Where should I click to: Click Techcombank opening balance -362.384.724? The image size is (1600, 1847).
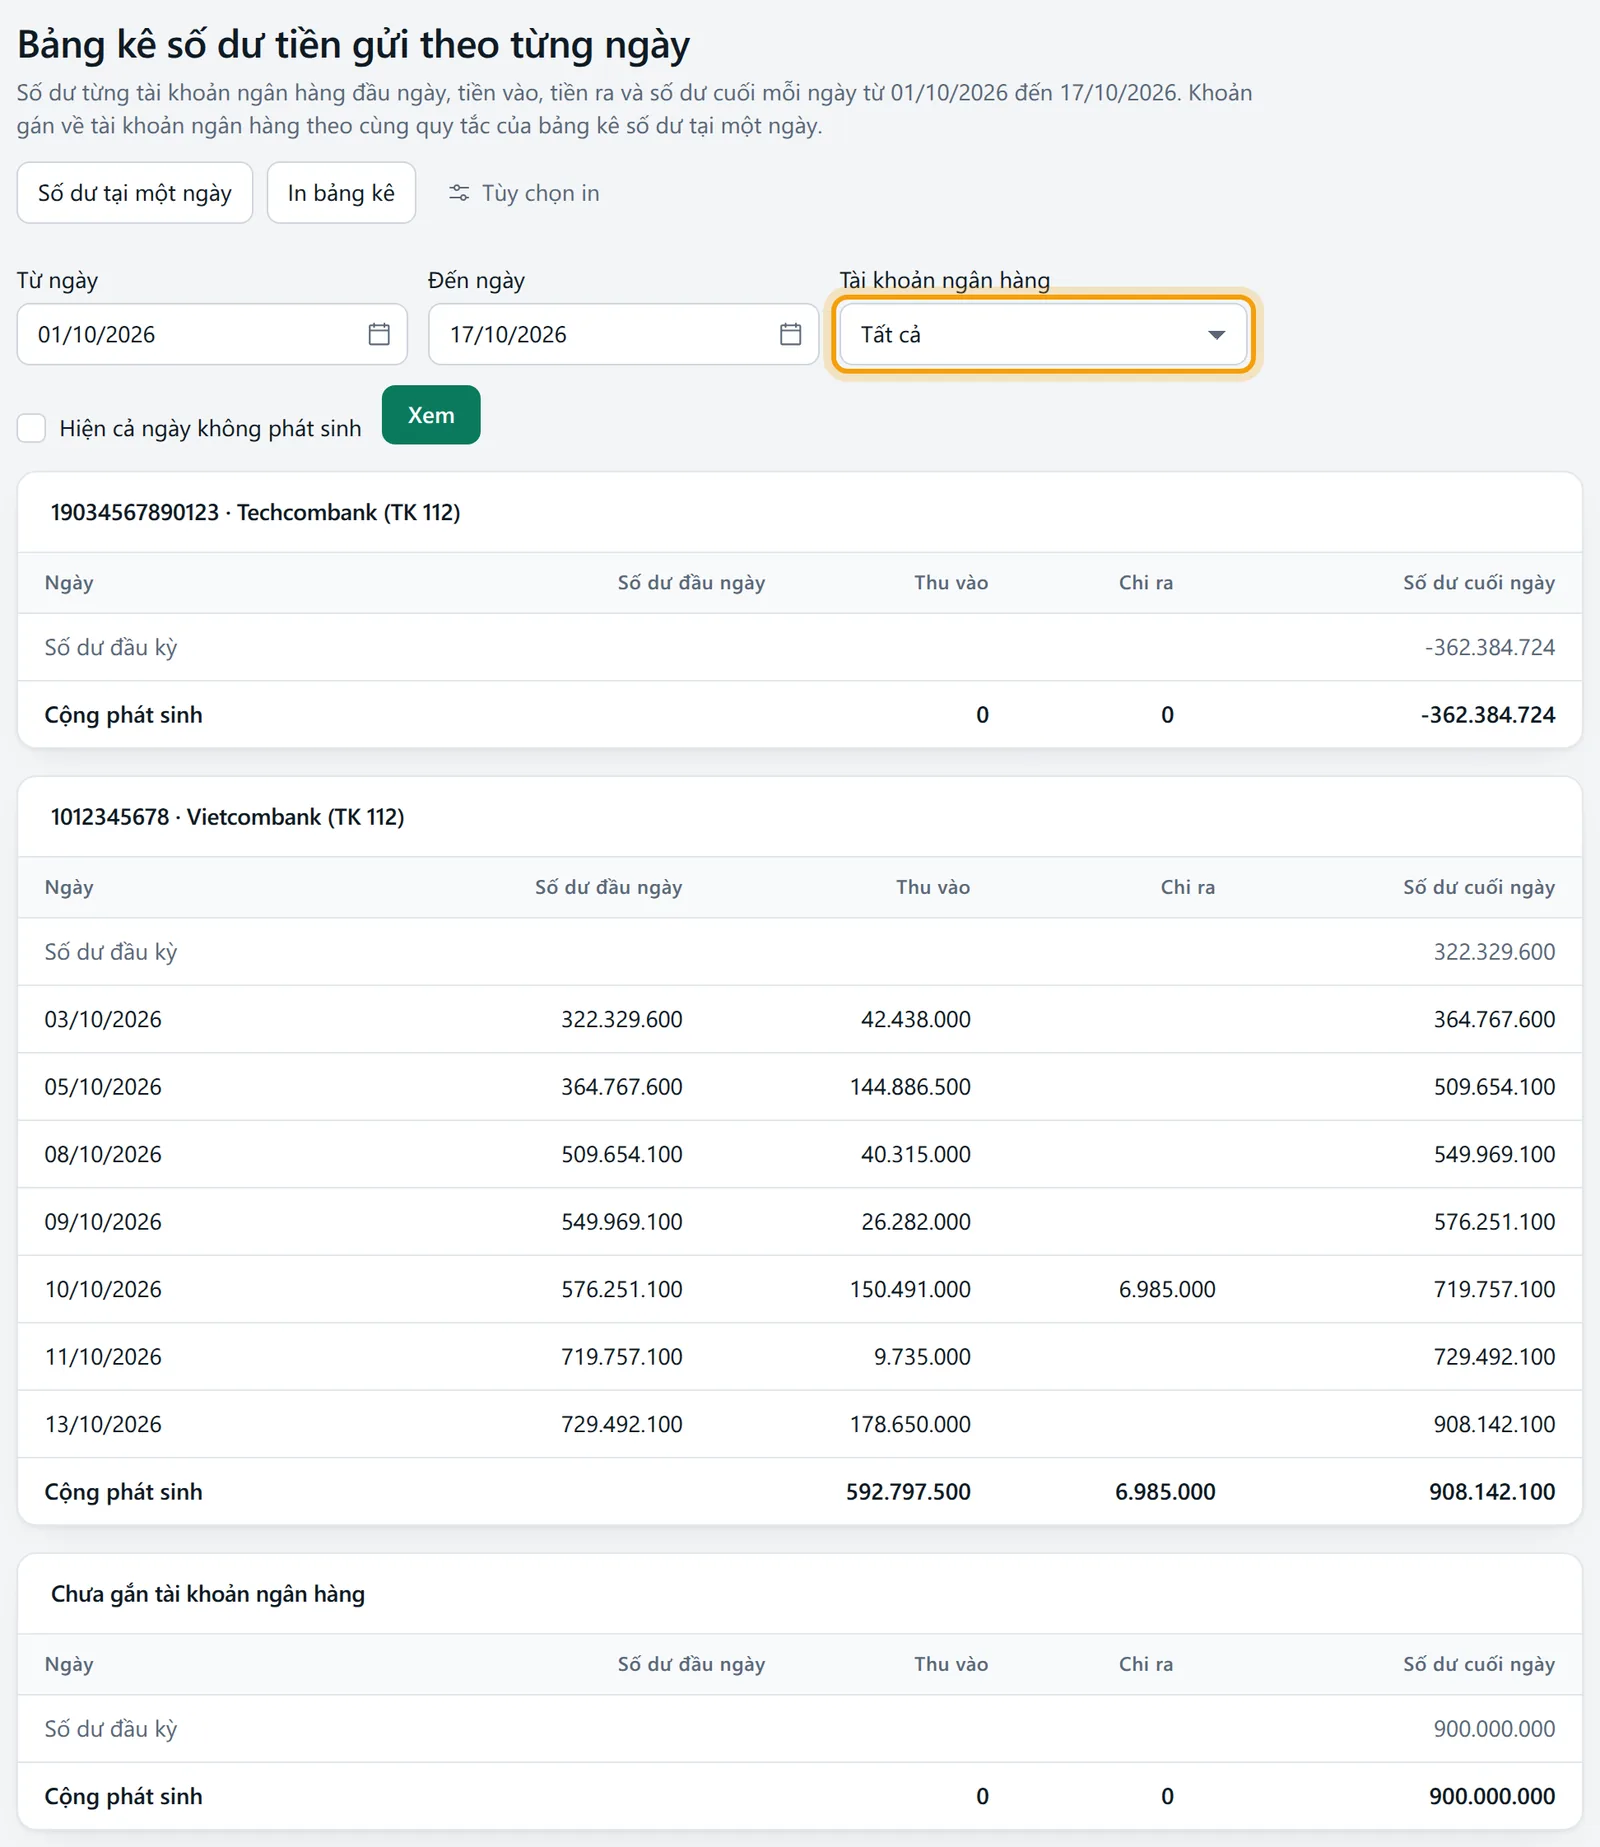click(1490, 647)
